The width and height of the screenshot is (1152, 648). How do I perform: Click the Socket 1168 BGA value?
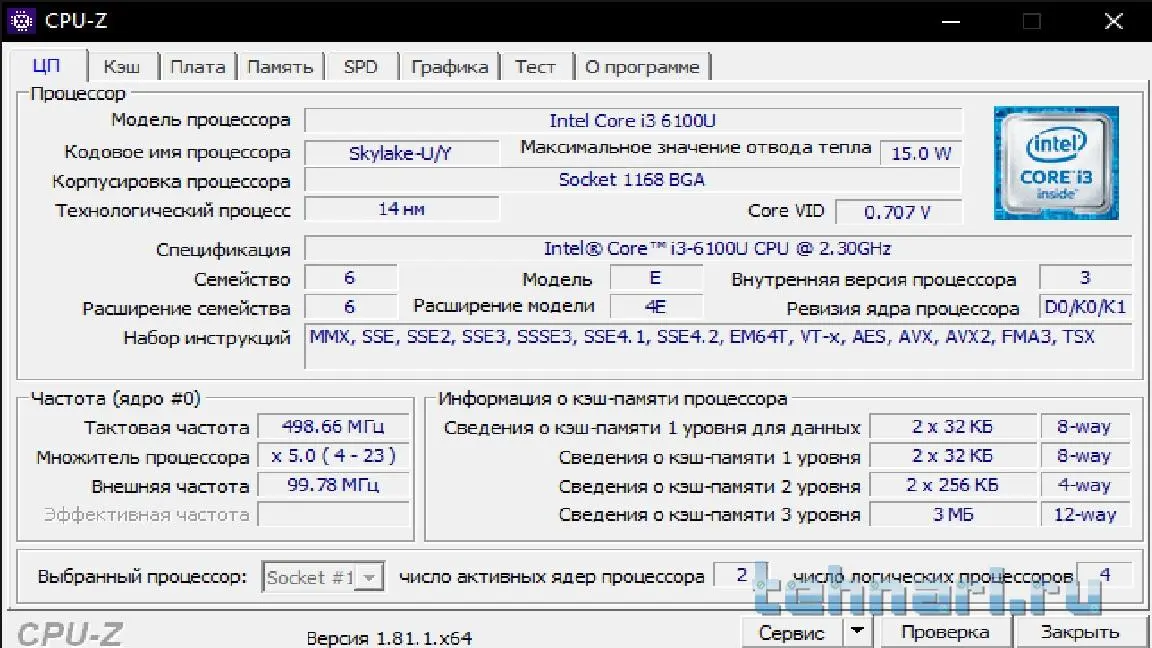(x=633, y=180)
